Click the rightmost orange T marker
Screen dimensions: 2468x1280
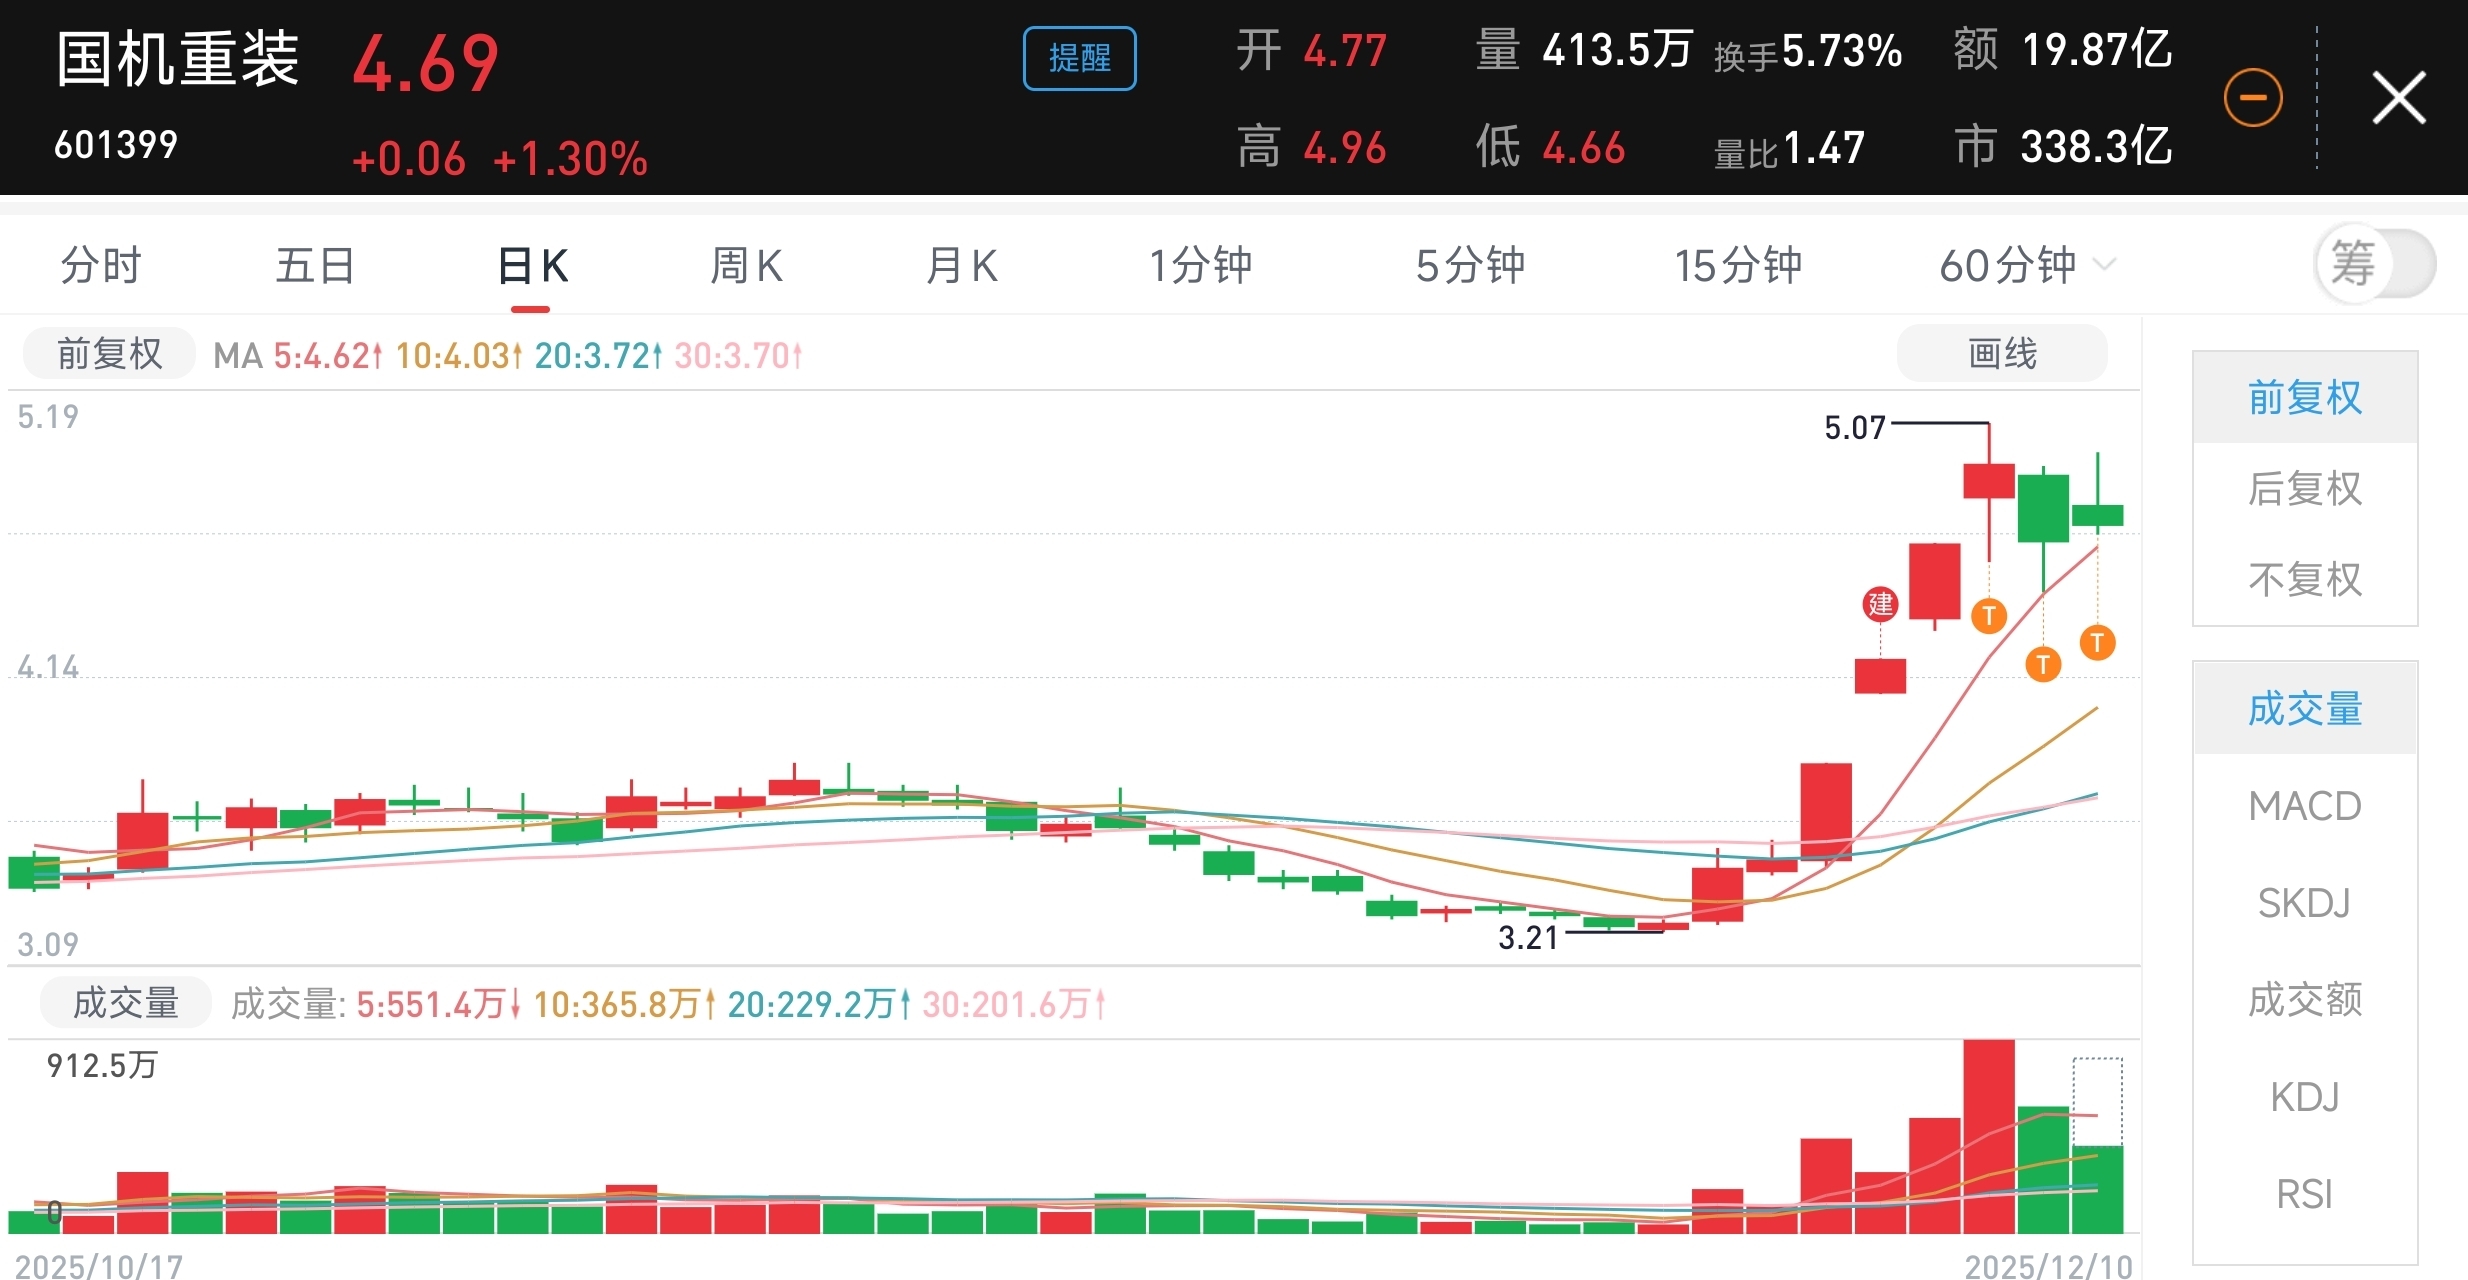click(x=2097, y=642)
